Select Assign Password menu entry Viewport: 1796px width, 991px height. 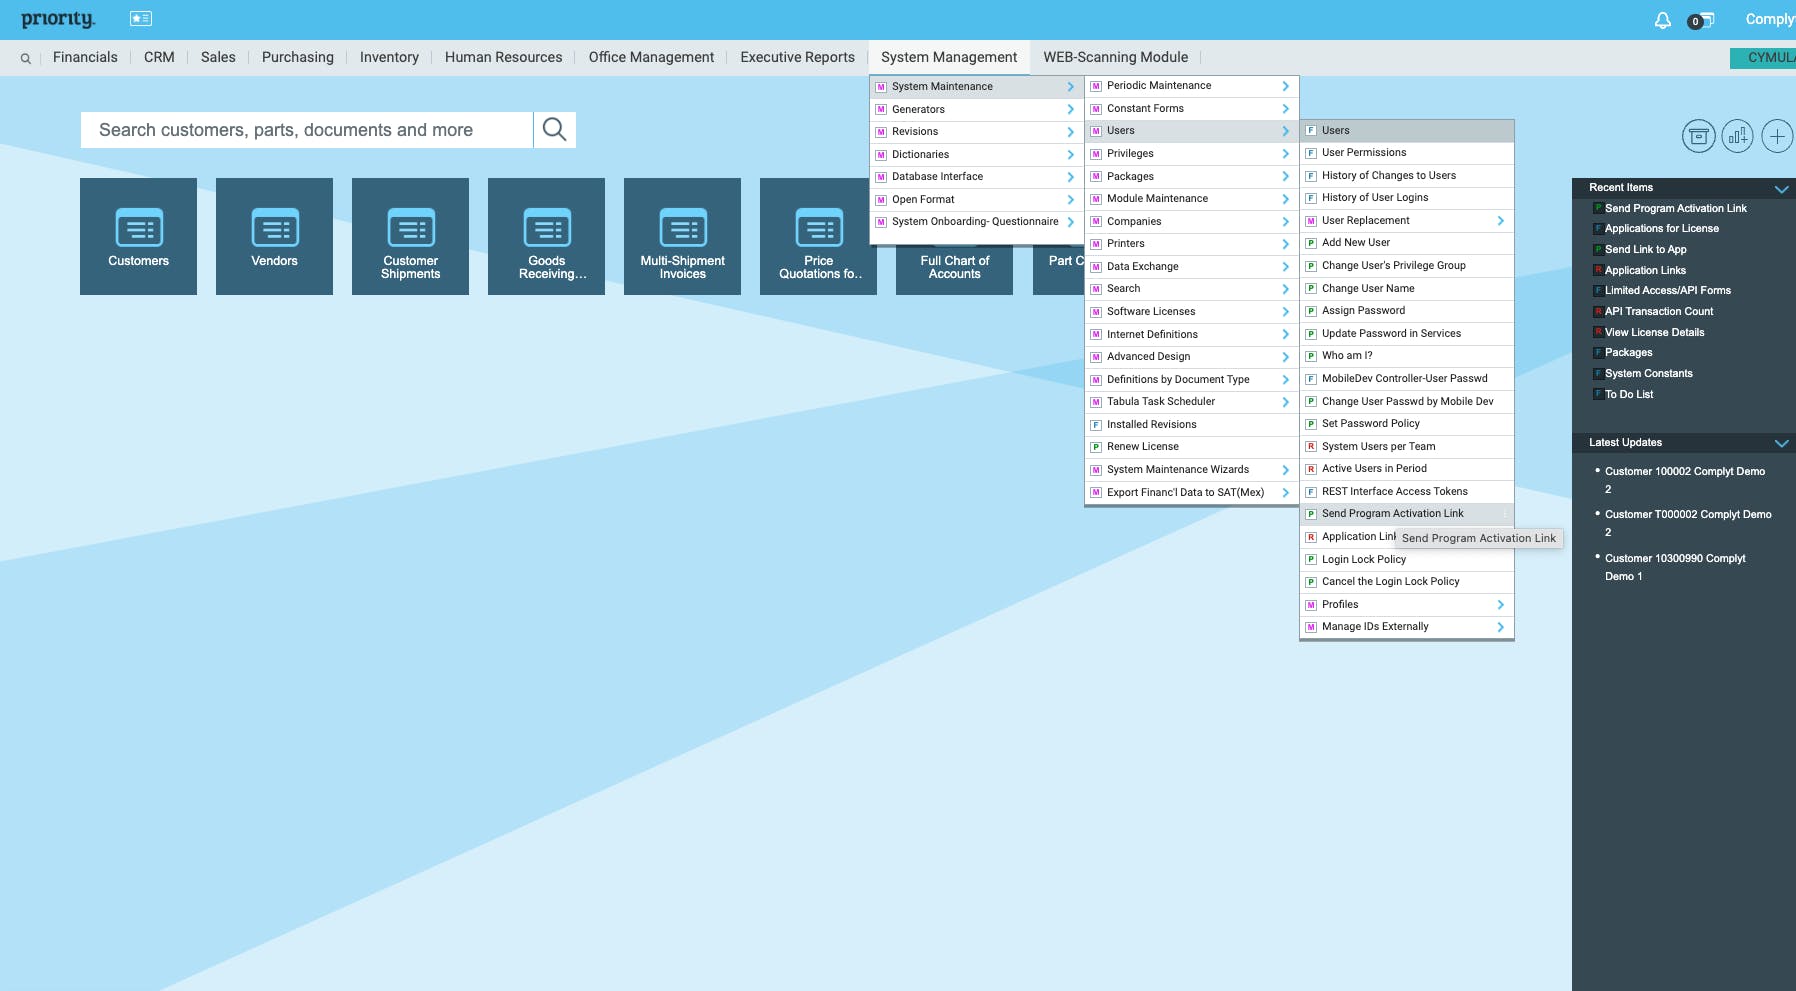click(x=1407, y=311)
